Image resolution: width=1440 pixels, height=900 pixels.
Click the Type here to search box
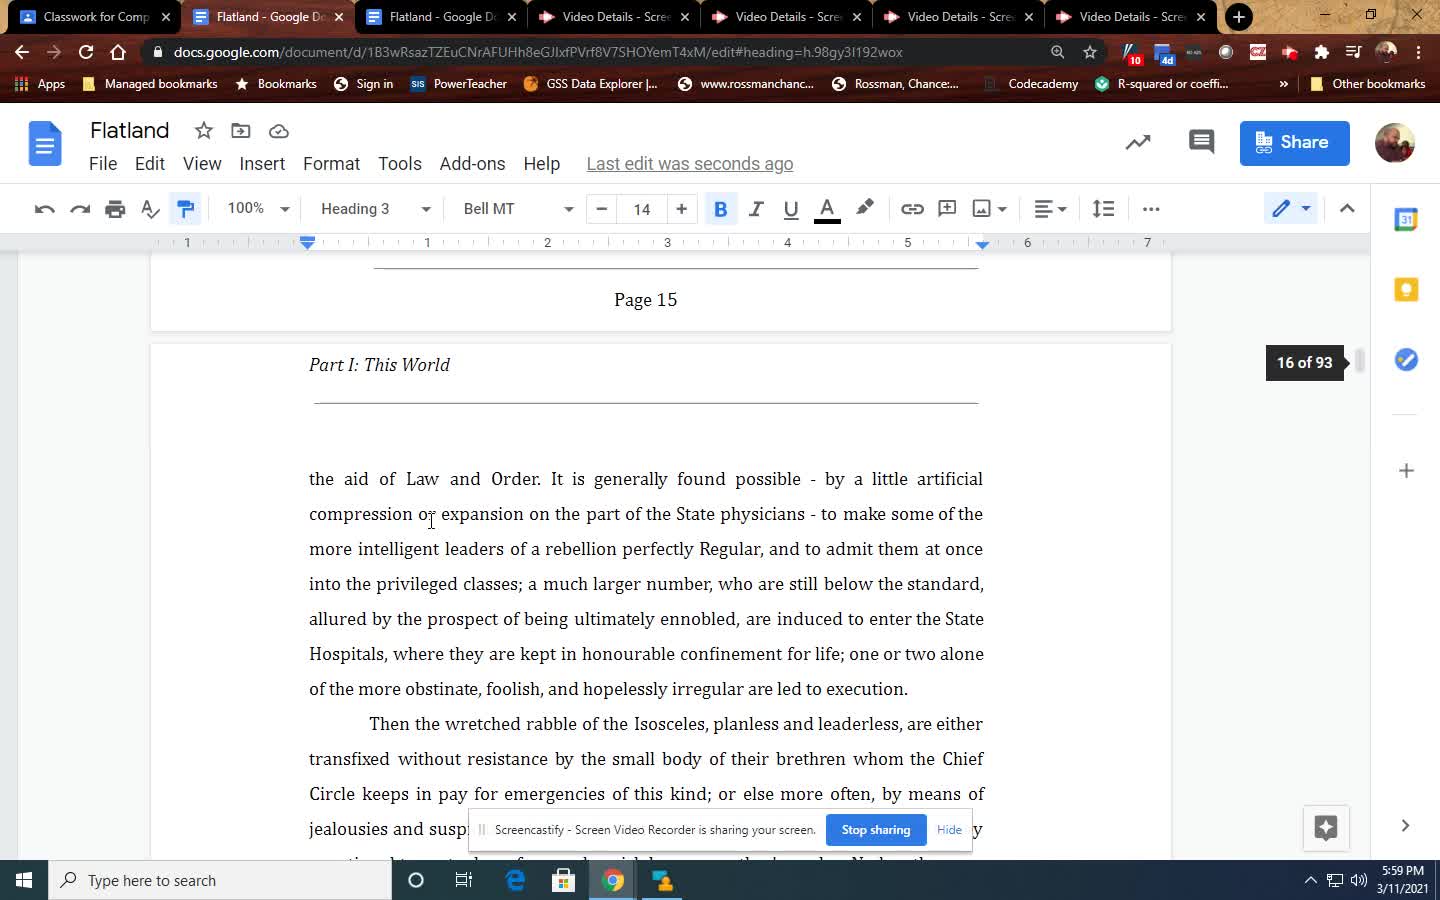tap(220, 880)
